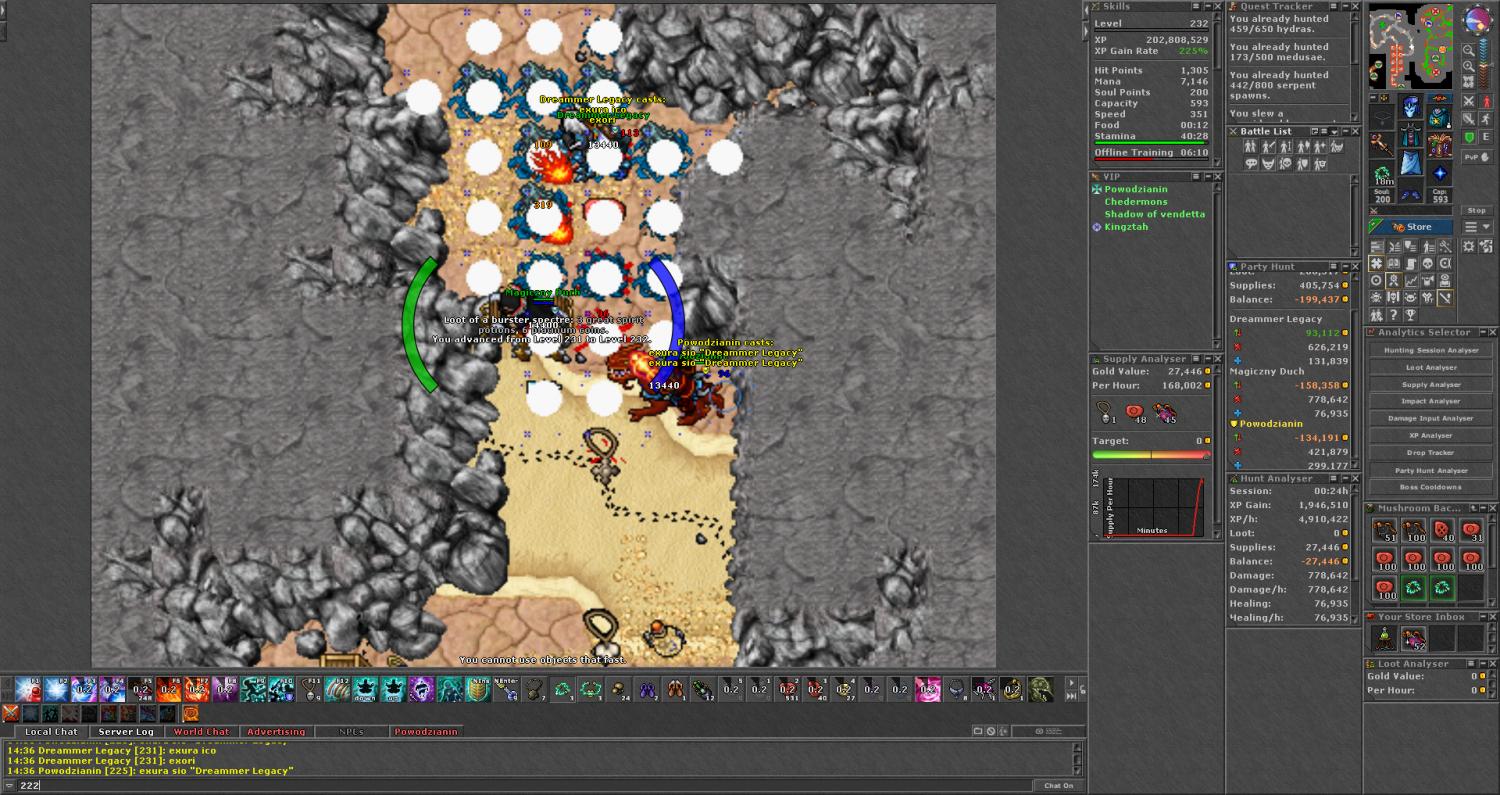The image size is (1500, 795).
Task: Switch to World Chat tab
Action: (202, 732)
